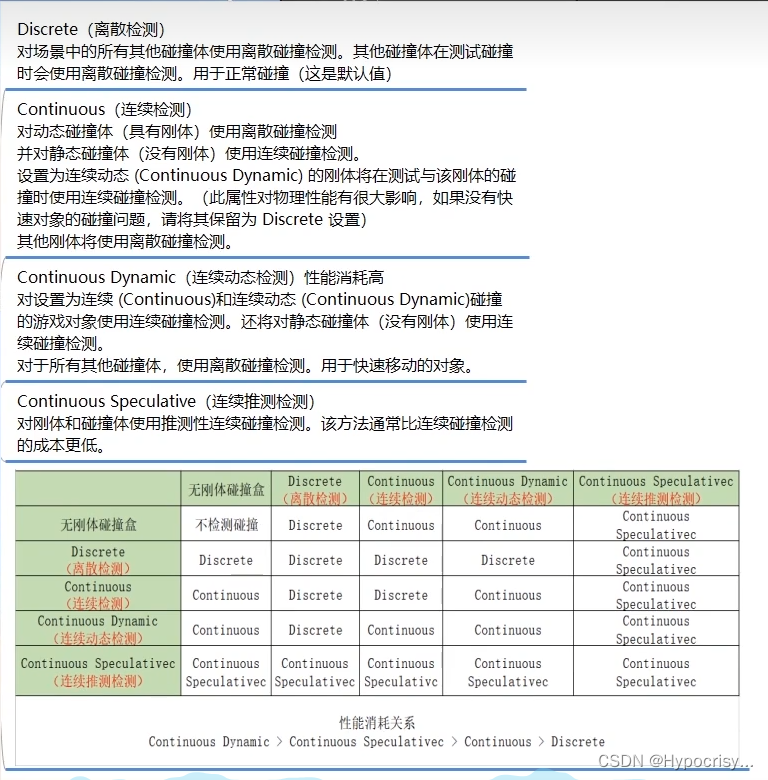Click 'Continuous' cell in Continuous row, 无刚体碰撞盒 column
This screenshot has height=780, width=768.
226,595
